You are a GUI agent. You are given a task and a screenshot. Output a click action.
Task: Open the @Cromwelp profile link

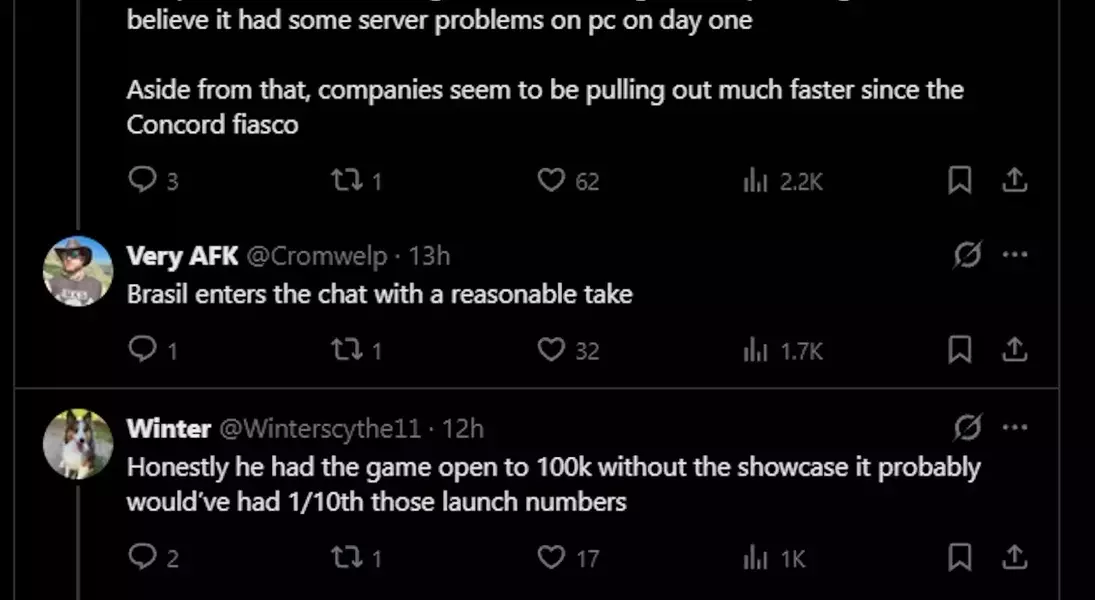[316, 256]
